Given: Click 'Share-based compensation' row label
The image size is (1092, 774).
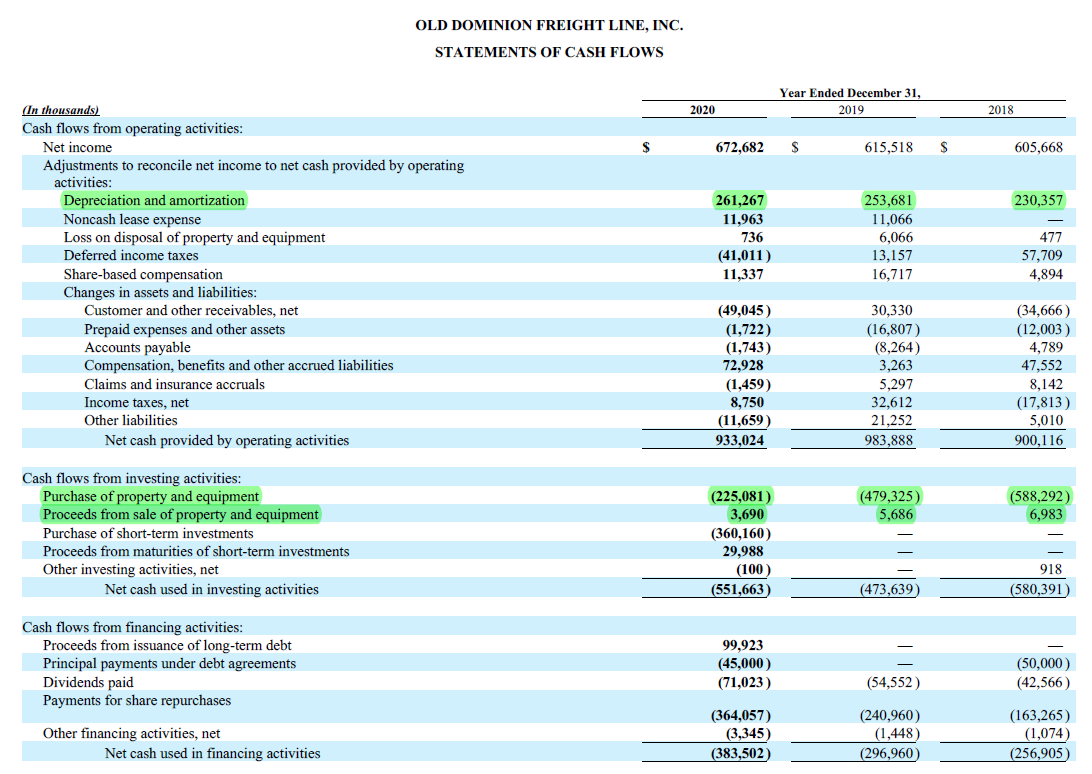Looking at the screenshot, I should [x=143, y=274].
